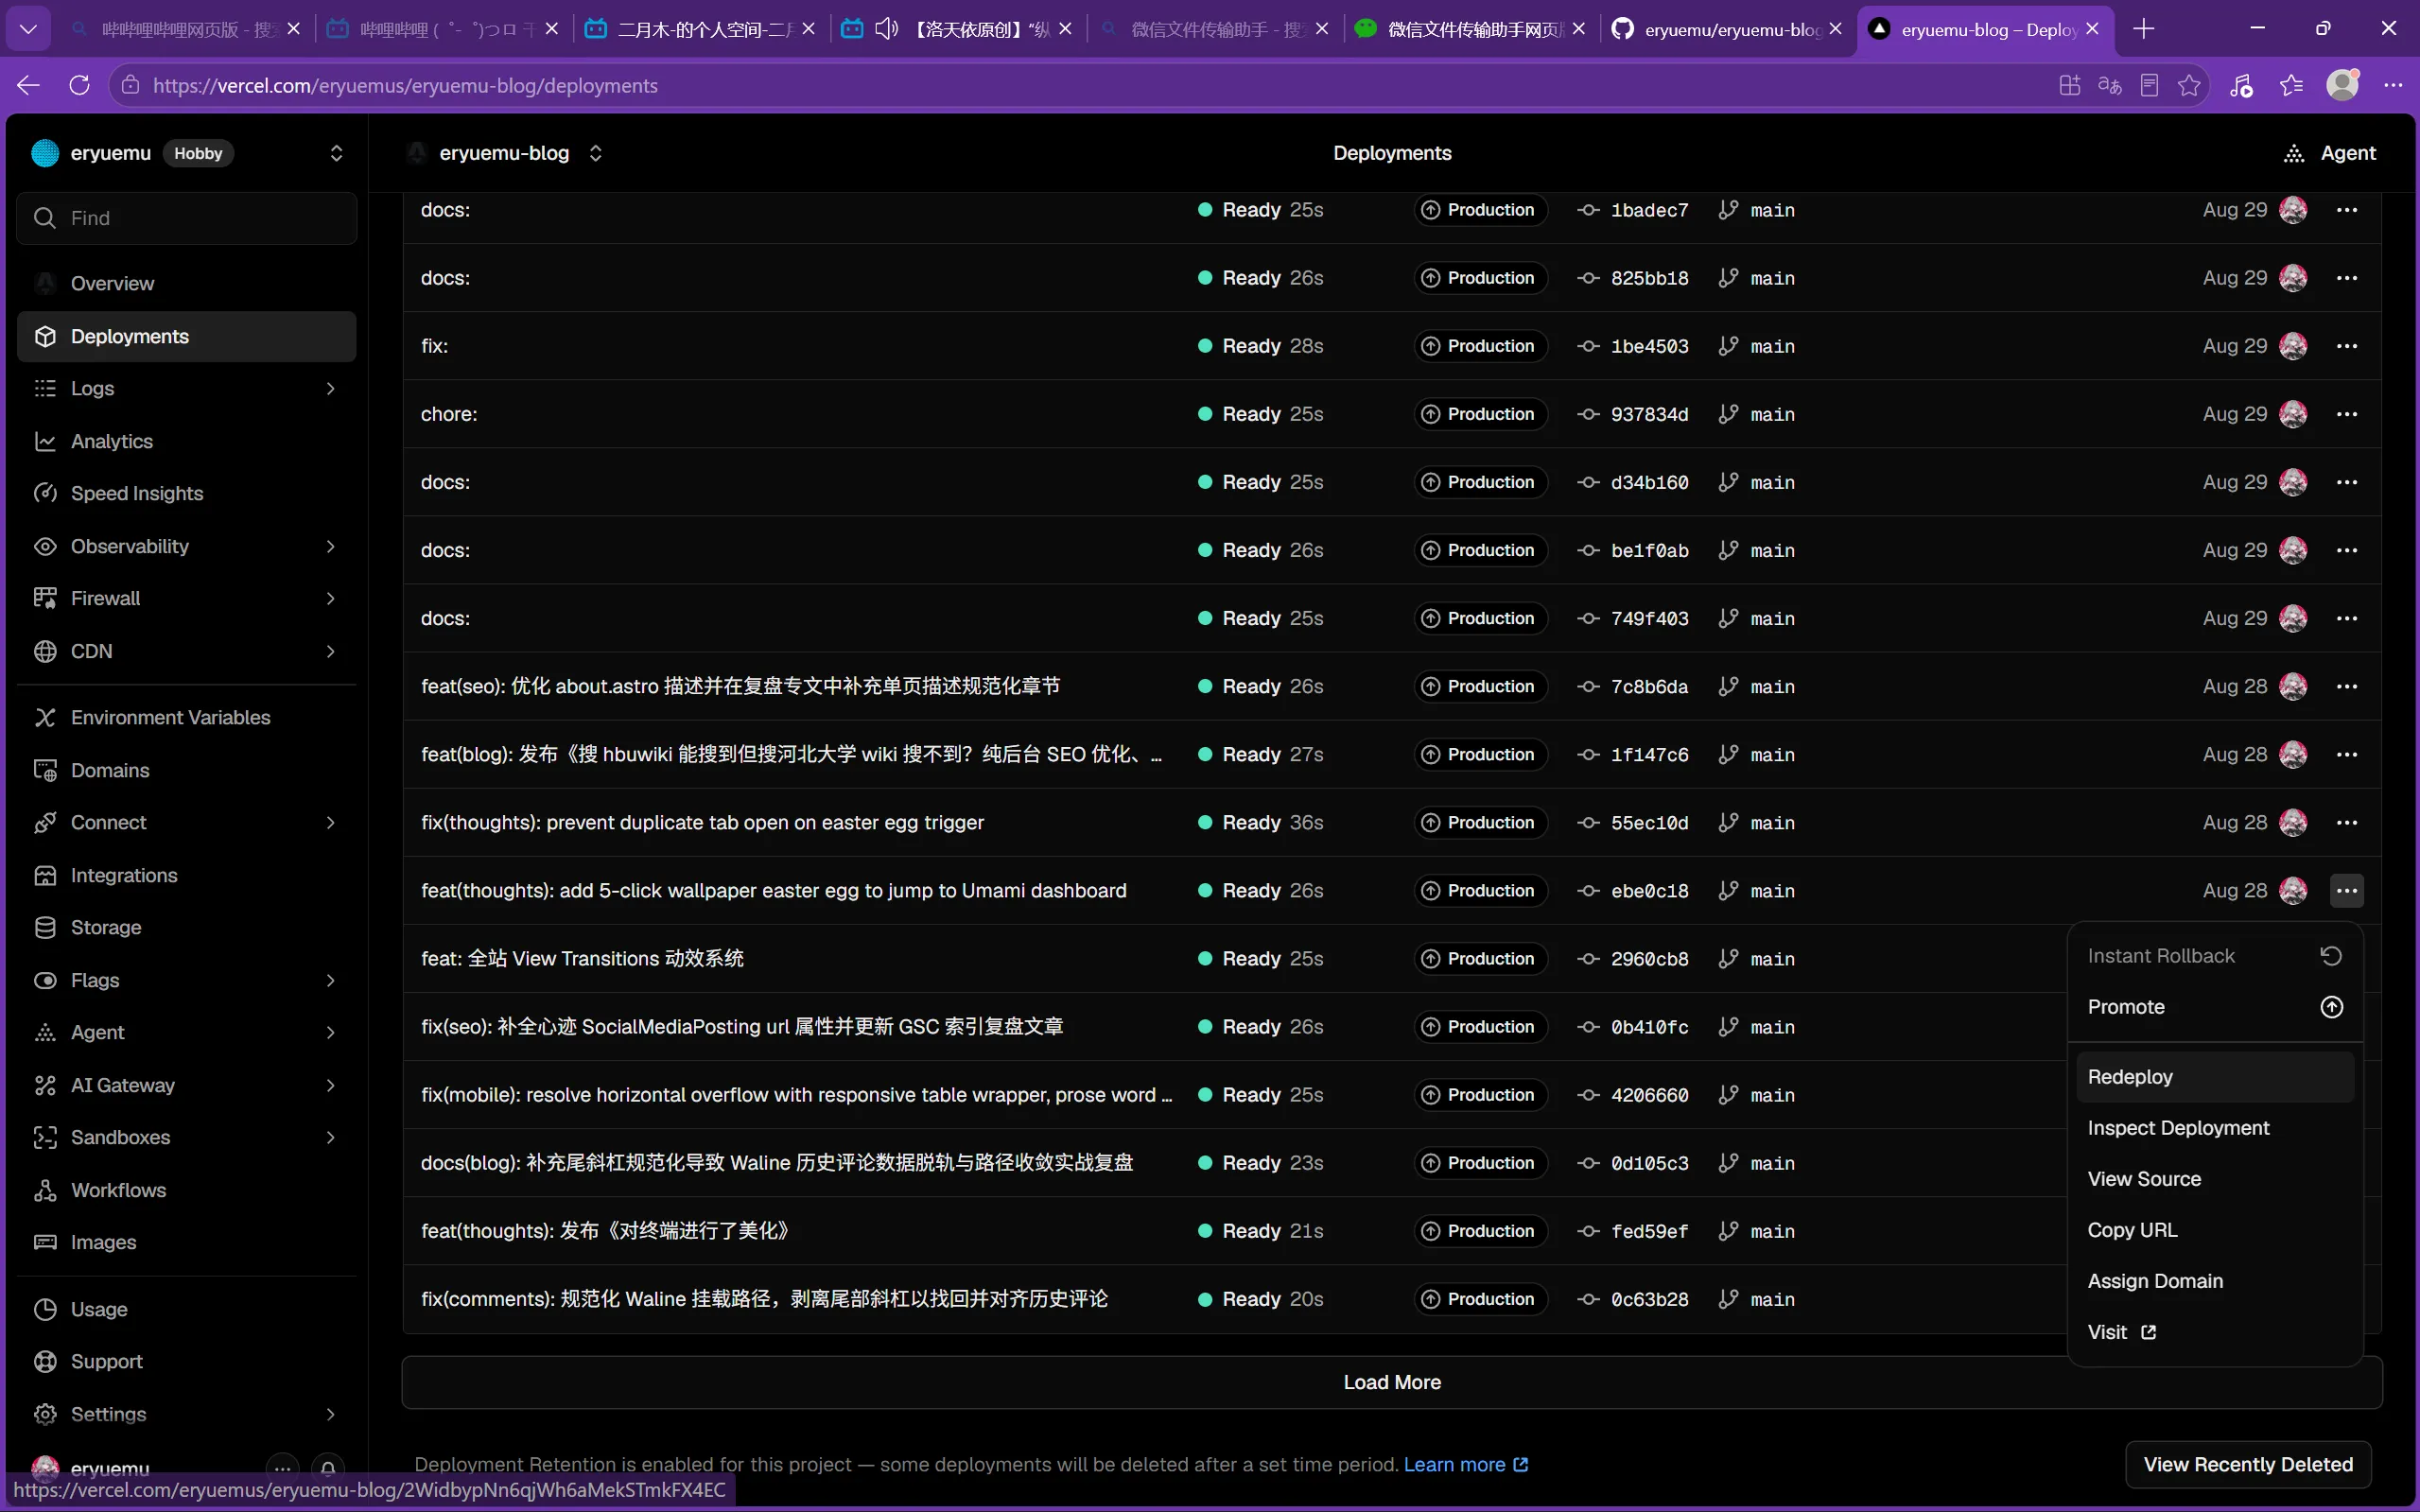2420x1512 pixels.
Task: Click Visit in the context menu
Action: click(x=2214, y=1332)
